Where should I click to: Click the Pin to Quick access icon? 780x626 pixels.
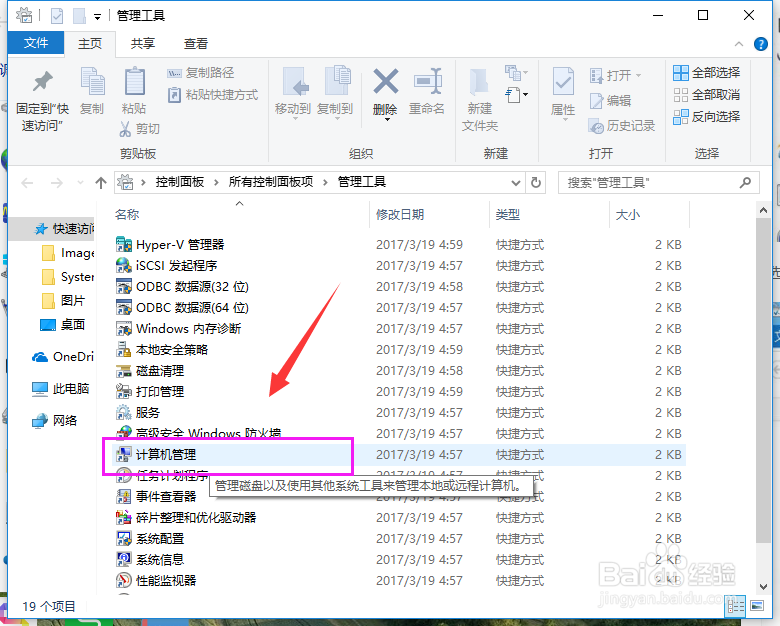[x=42, y=82]
